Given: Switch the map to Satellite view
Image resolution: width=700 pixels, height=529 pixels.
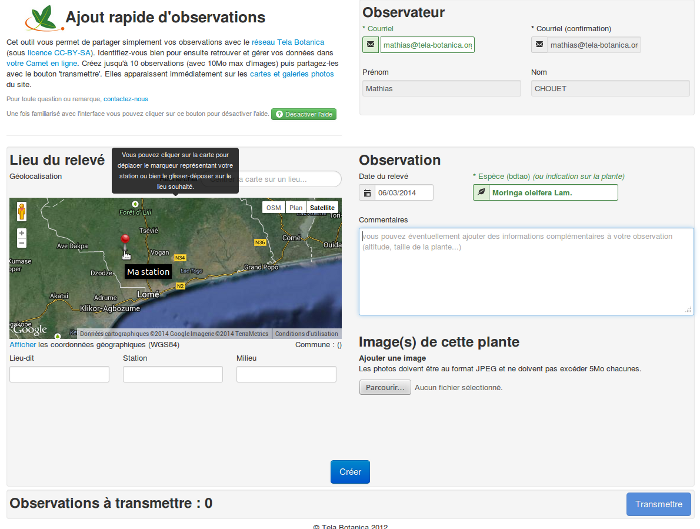Looking at the screenshot, I should (322, 208).
